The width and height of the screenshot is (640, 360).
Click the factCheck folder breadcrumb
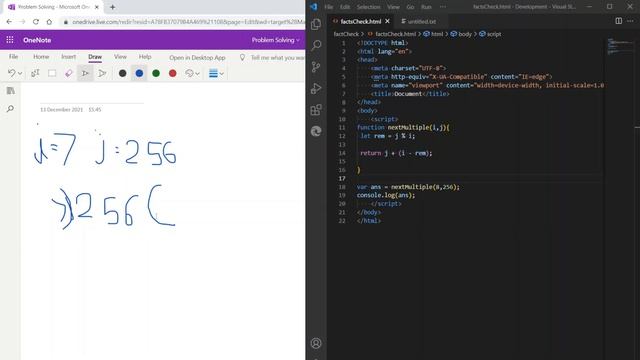pyautogui.click(x=346, y=34)
